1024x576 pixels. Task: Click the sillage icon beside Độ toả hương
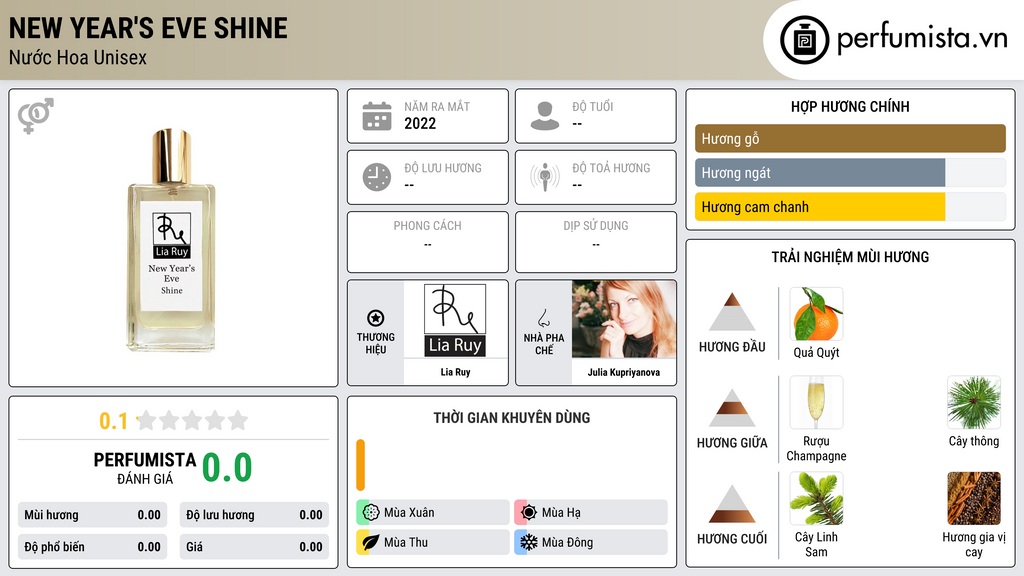(545, 177)
